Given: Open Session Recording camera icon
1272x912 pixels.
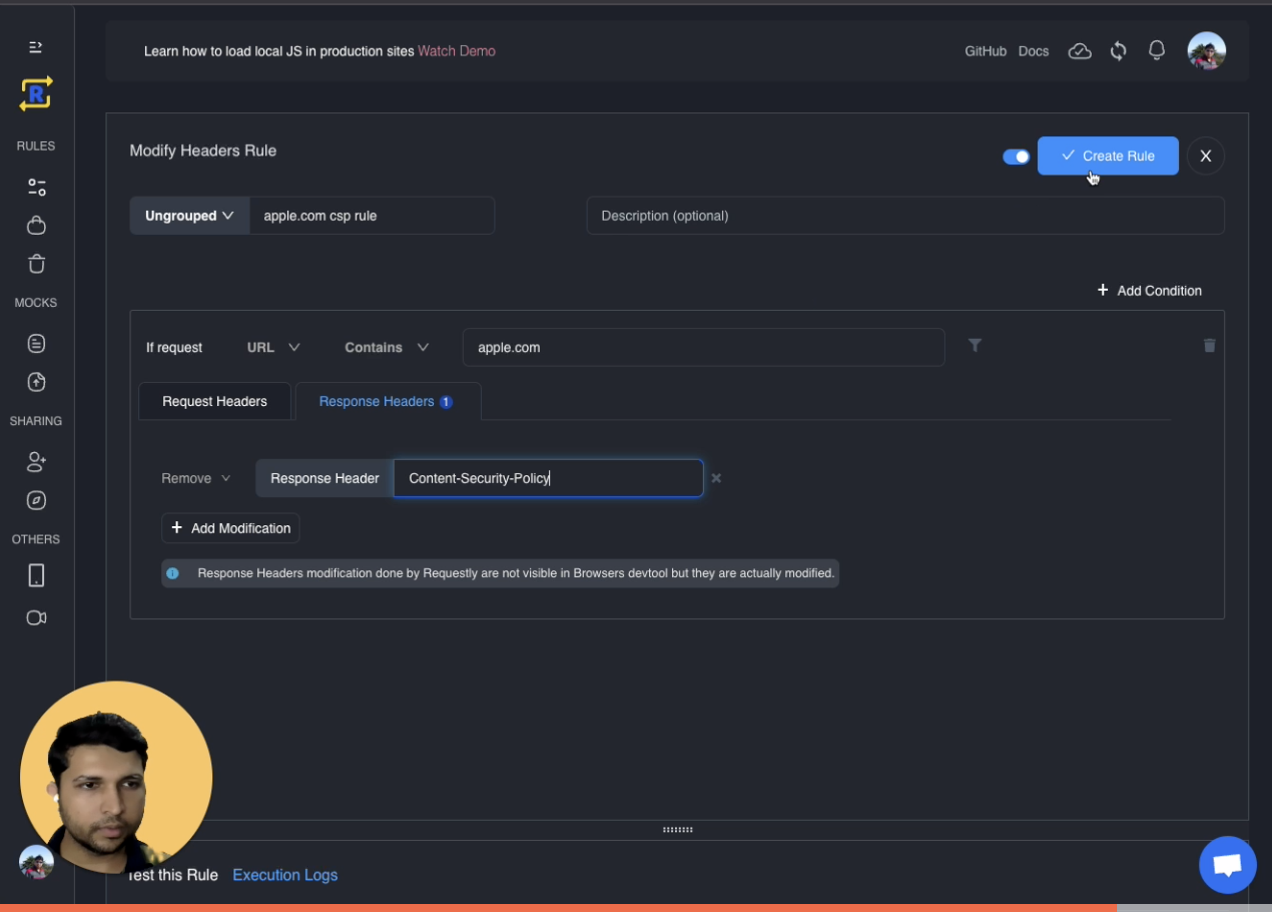Looking at the screenshot, I should click(x=36, y=618).
